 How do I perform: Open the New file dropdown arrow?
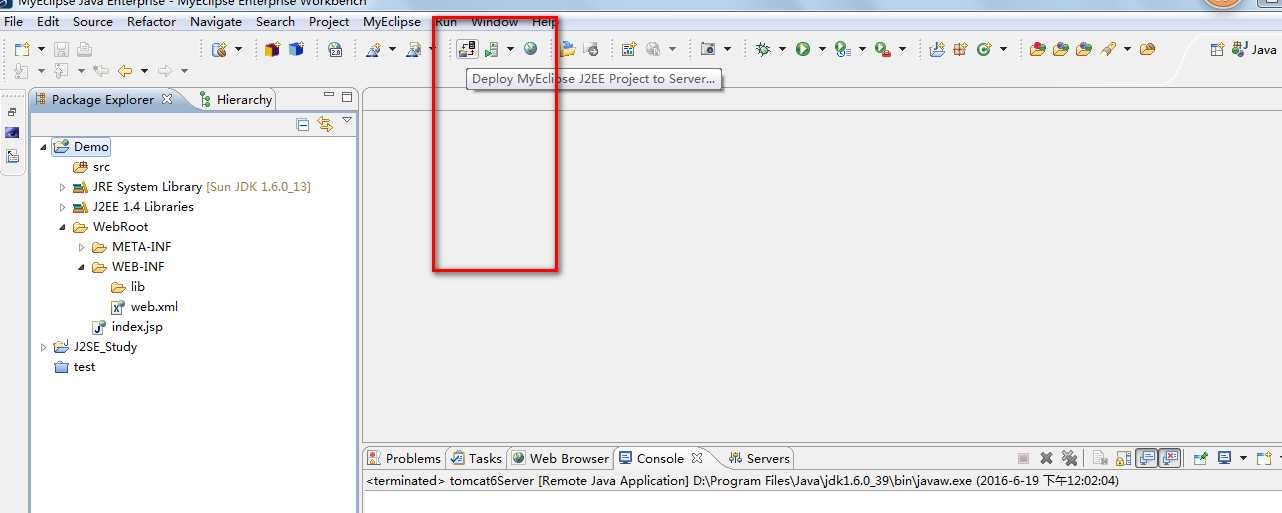41,49
